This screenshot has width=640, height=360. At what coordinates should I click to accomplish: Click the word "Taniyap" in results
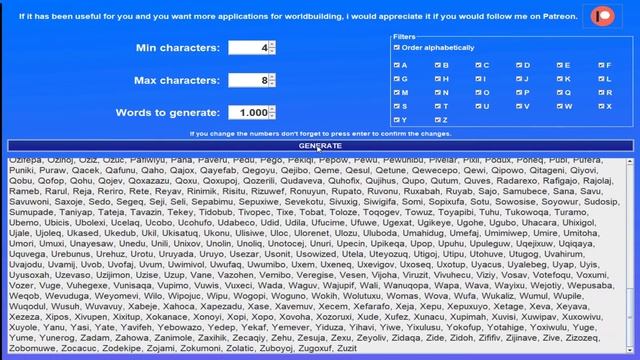click(76, 212)
